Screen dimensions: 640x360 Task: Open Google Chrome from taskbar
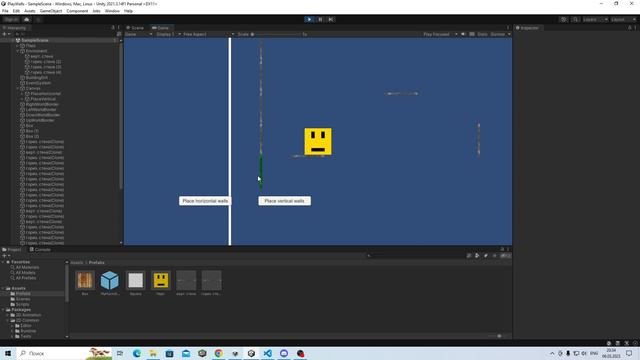click(218, 353)
